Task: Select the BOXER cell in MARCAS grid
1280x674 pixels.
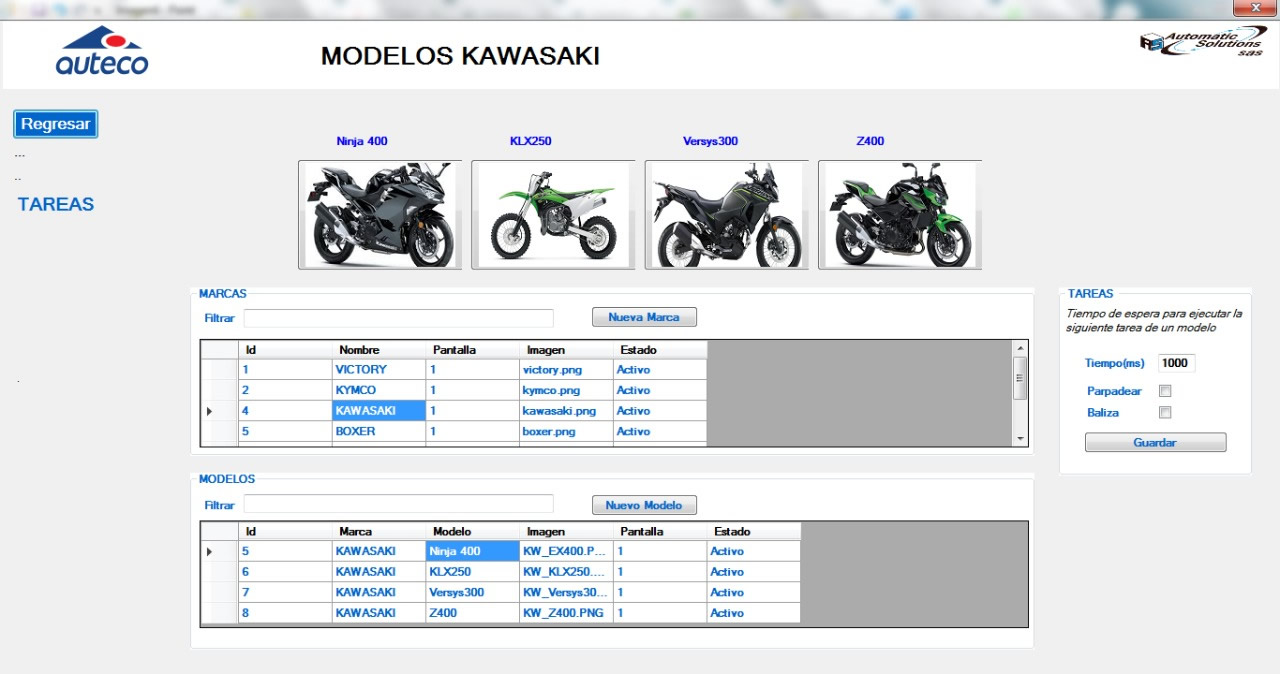Action: 379,431
